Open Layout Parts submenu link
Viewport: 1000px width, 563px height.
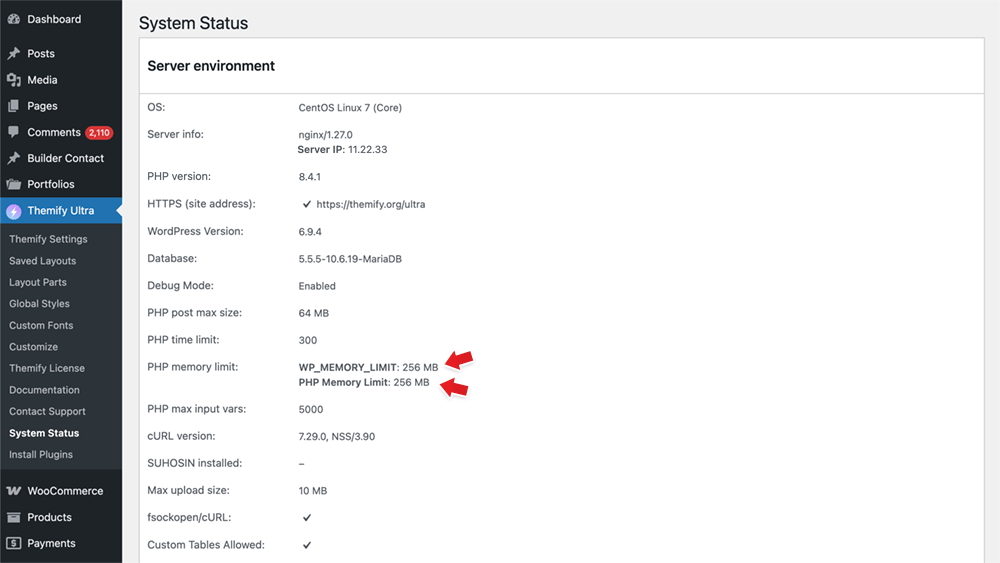click(38, 282)
